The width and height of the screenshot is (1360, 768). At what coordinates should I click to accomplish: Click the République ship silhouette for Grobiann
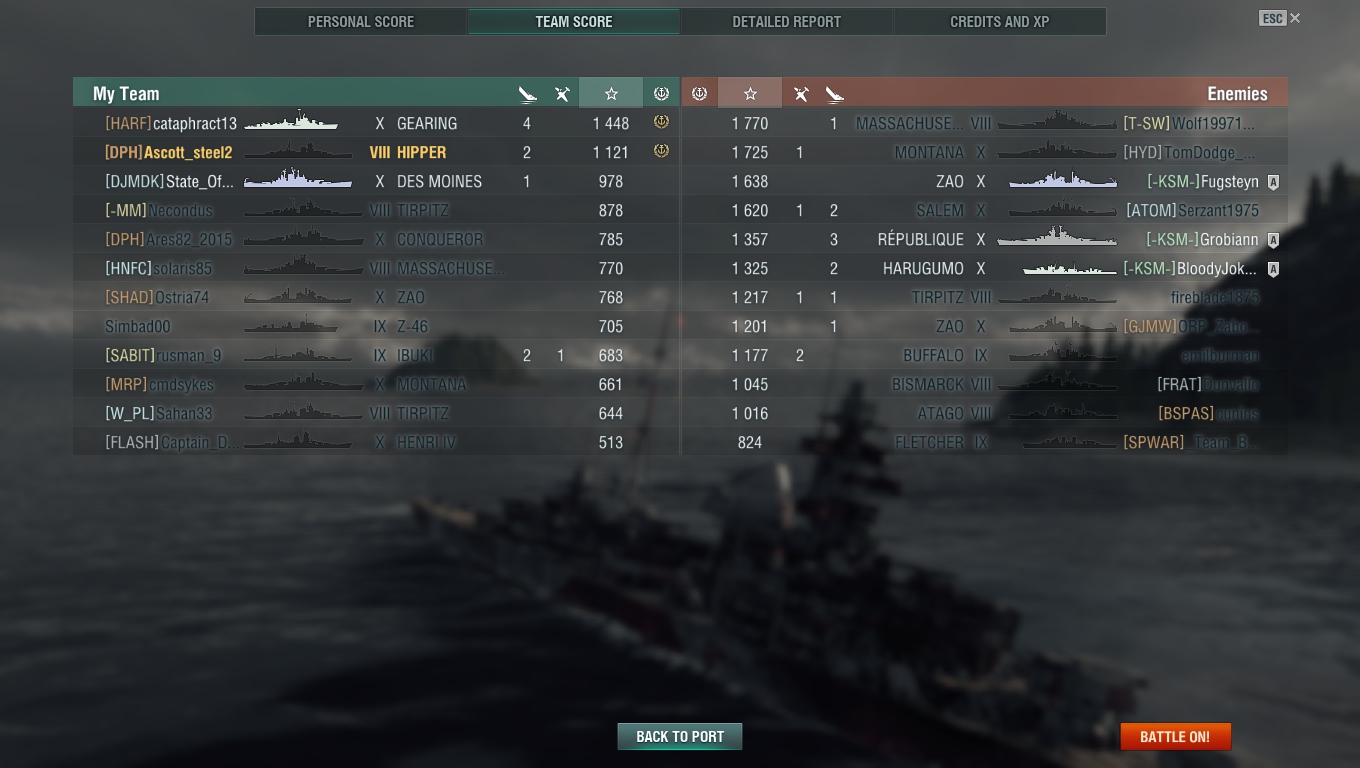(x=1057, y=238)
